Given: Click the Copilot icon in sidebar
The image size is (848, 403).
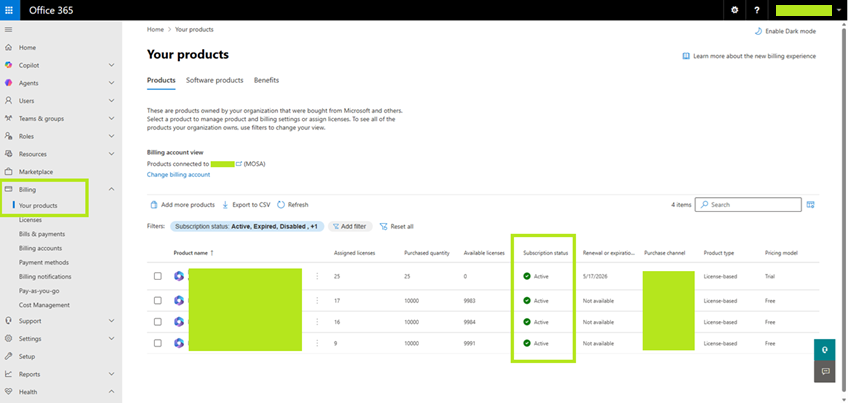Looking at the screenshot, I should point(8,65).
